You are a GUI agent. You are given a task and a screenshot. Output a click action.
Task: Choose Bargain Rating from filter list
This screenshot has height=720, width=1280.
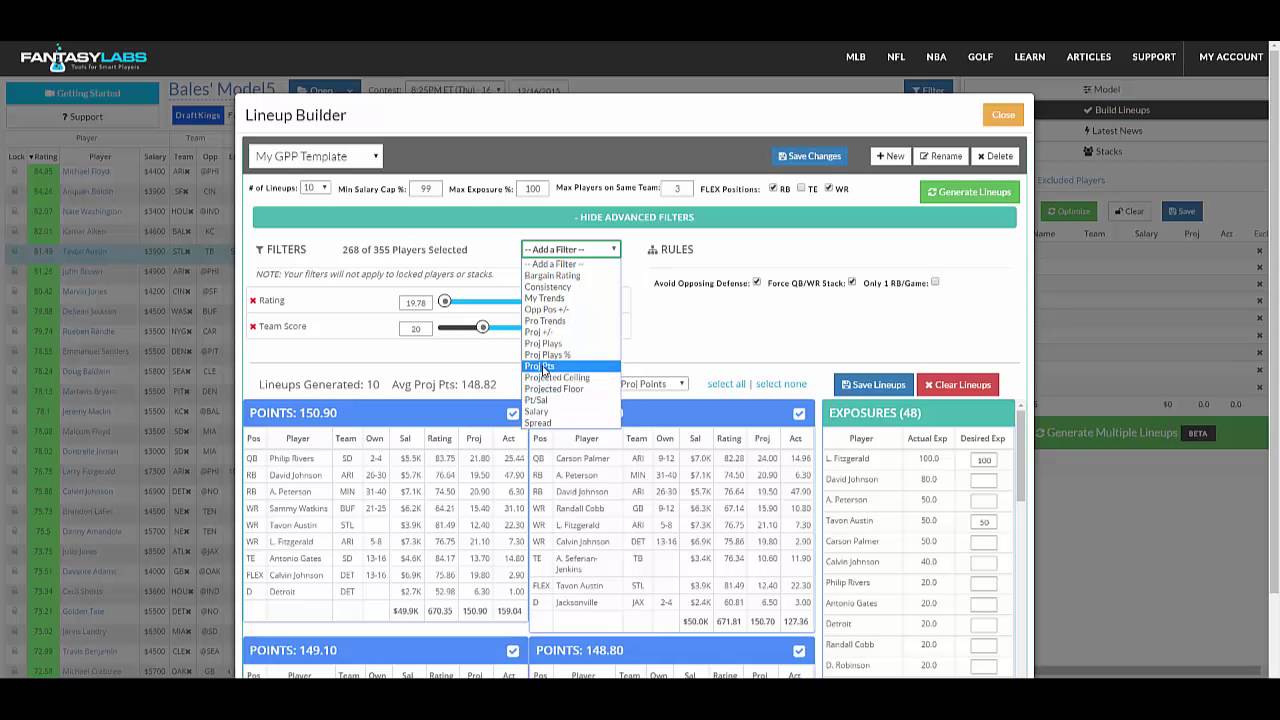(552, 275)
